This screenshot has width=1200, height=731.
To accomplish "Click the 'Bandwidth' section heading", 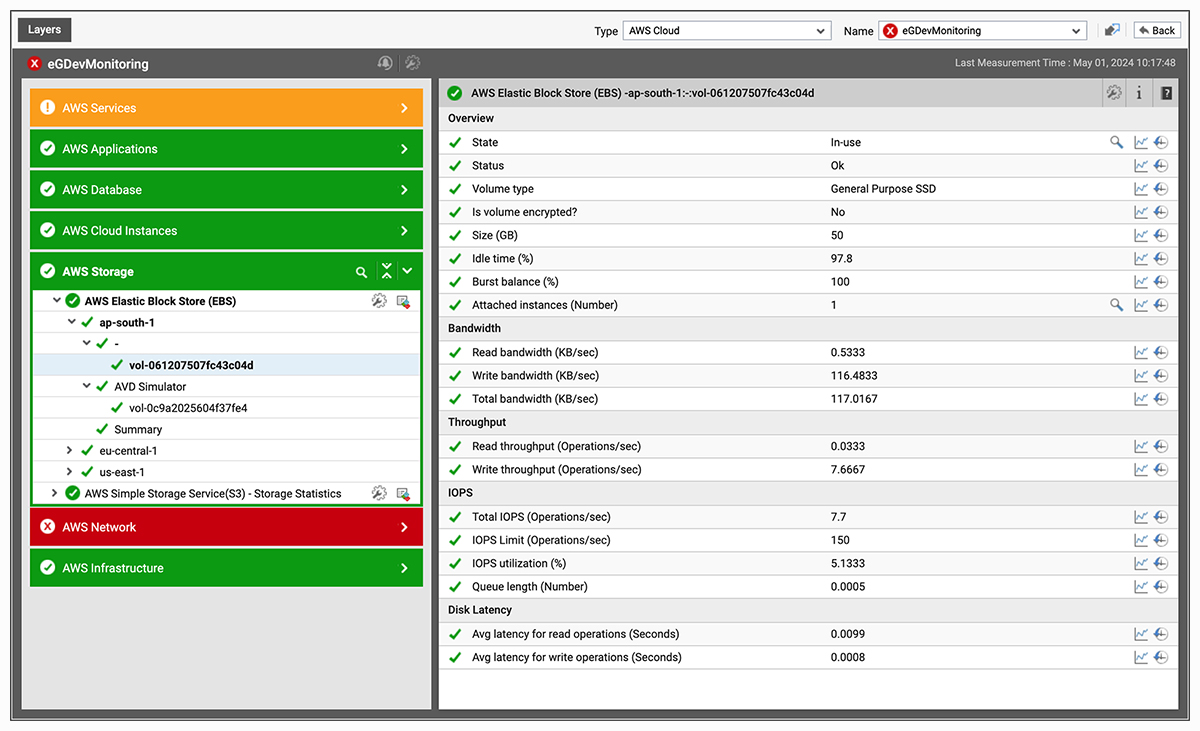I will [x=474, y=328].
